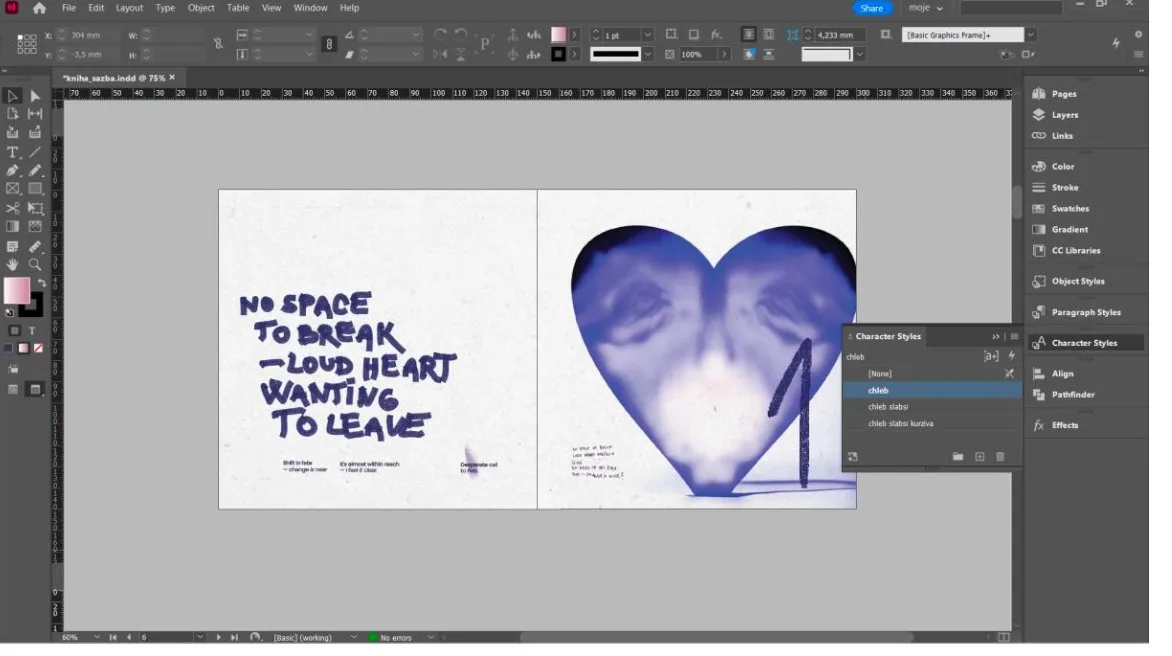Open the Window menu
The height and width of the screenshot is (656, 1172).
pyautogui.click(x=310, y=8)
